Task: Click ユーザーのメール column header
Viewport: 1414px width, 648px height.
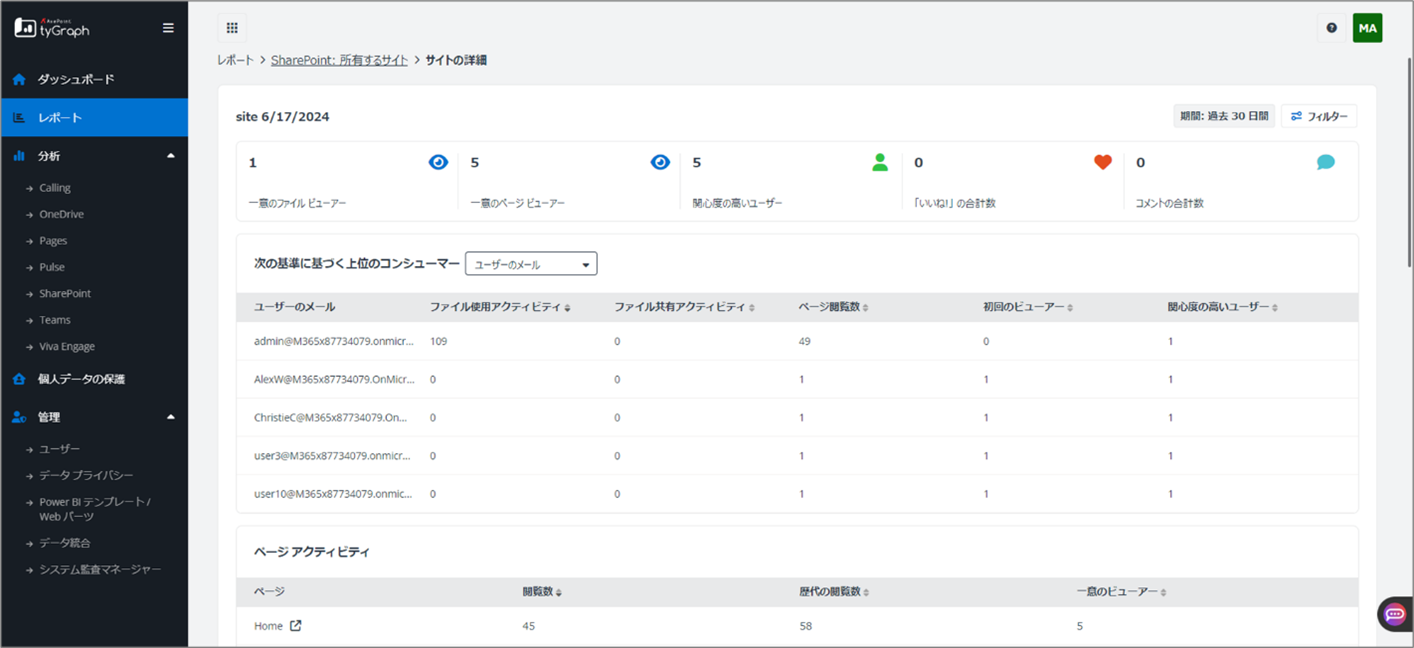Action: pyautogui.click(x=294, y=307)
